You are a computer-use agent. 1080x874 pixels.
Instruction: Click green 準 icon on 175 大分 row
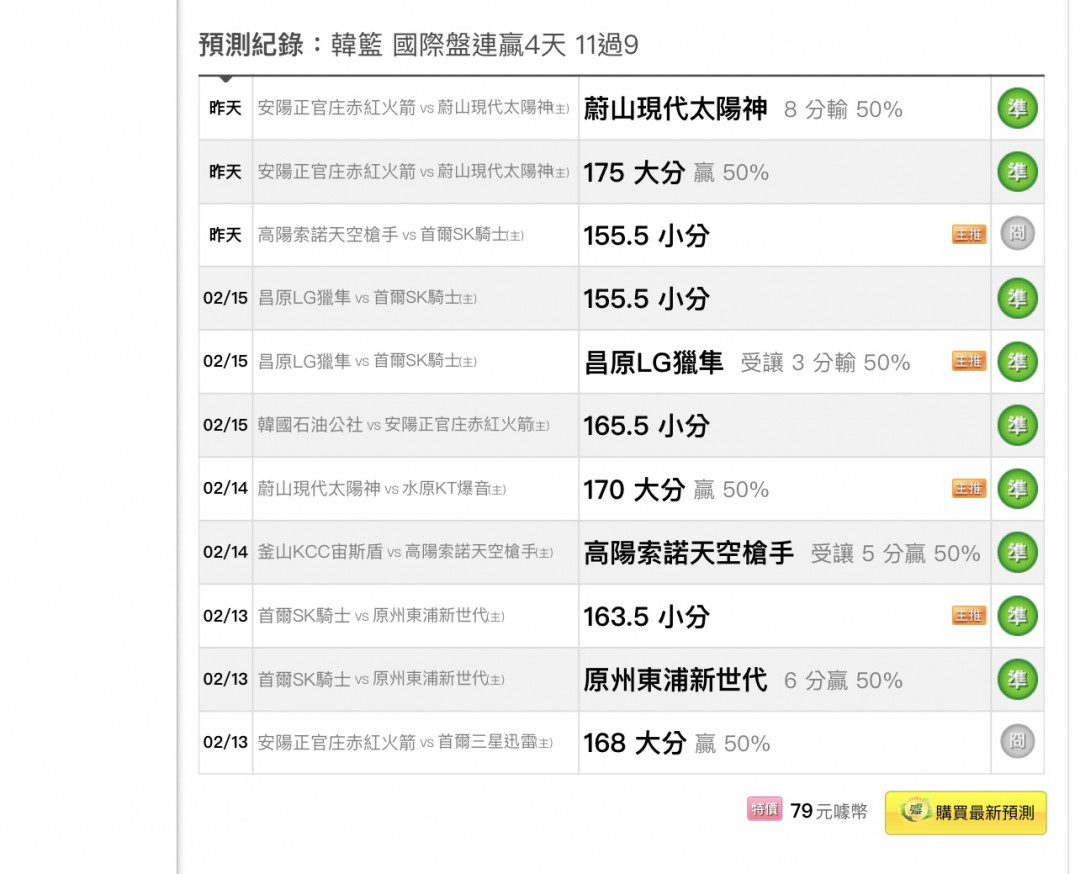pos(1017,172)
